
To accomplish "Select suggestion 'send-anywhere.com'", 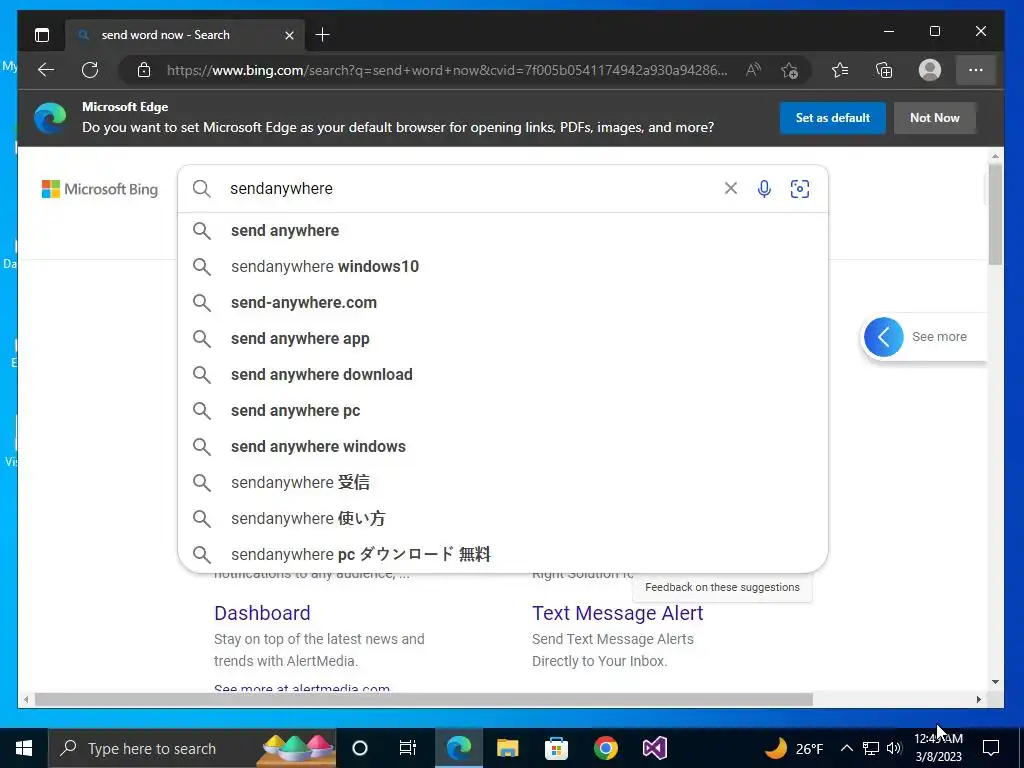I will point(503,302).
